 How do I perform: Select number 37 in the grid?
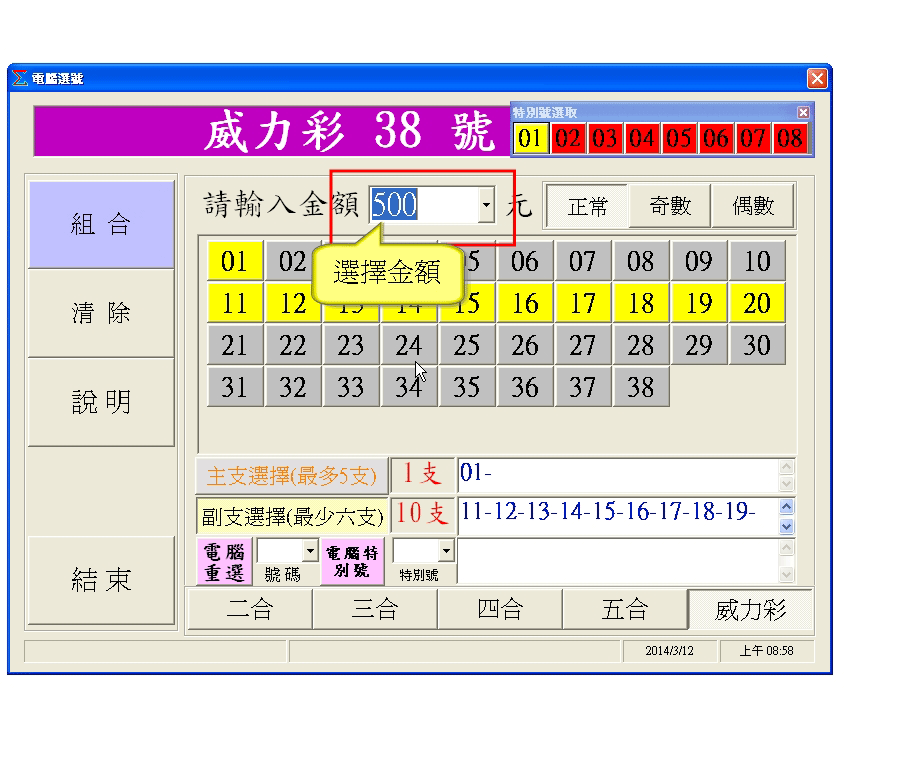pyautogui.click(x=583, y=387)
